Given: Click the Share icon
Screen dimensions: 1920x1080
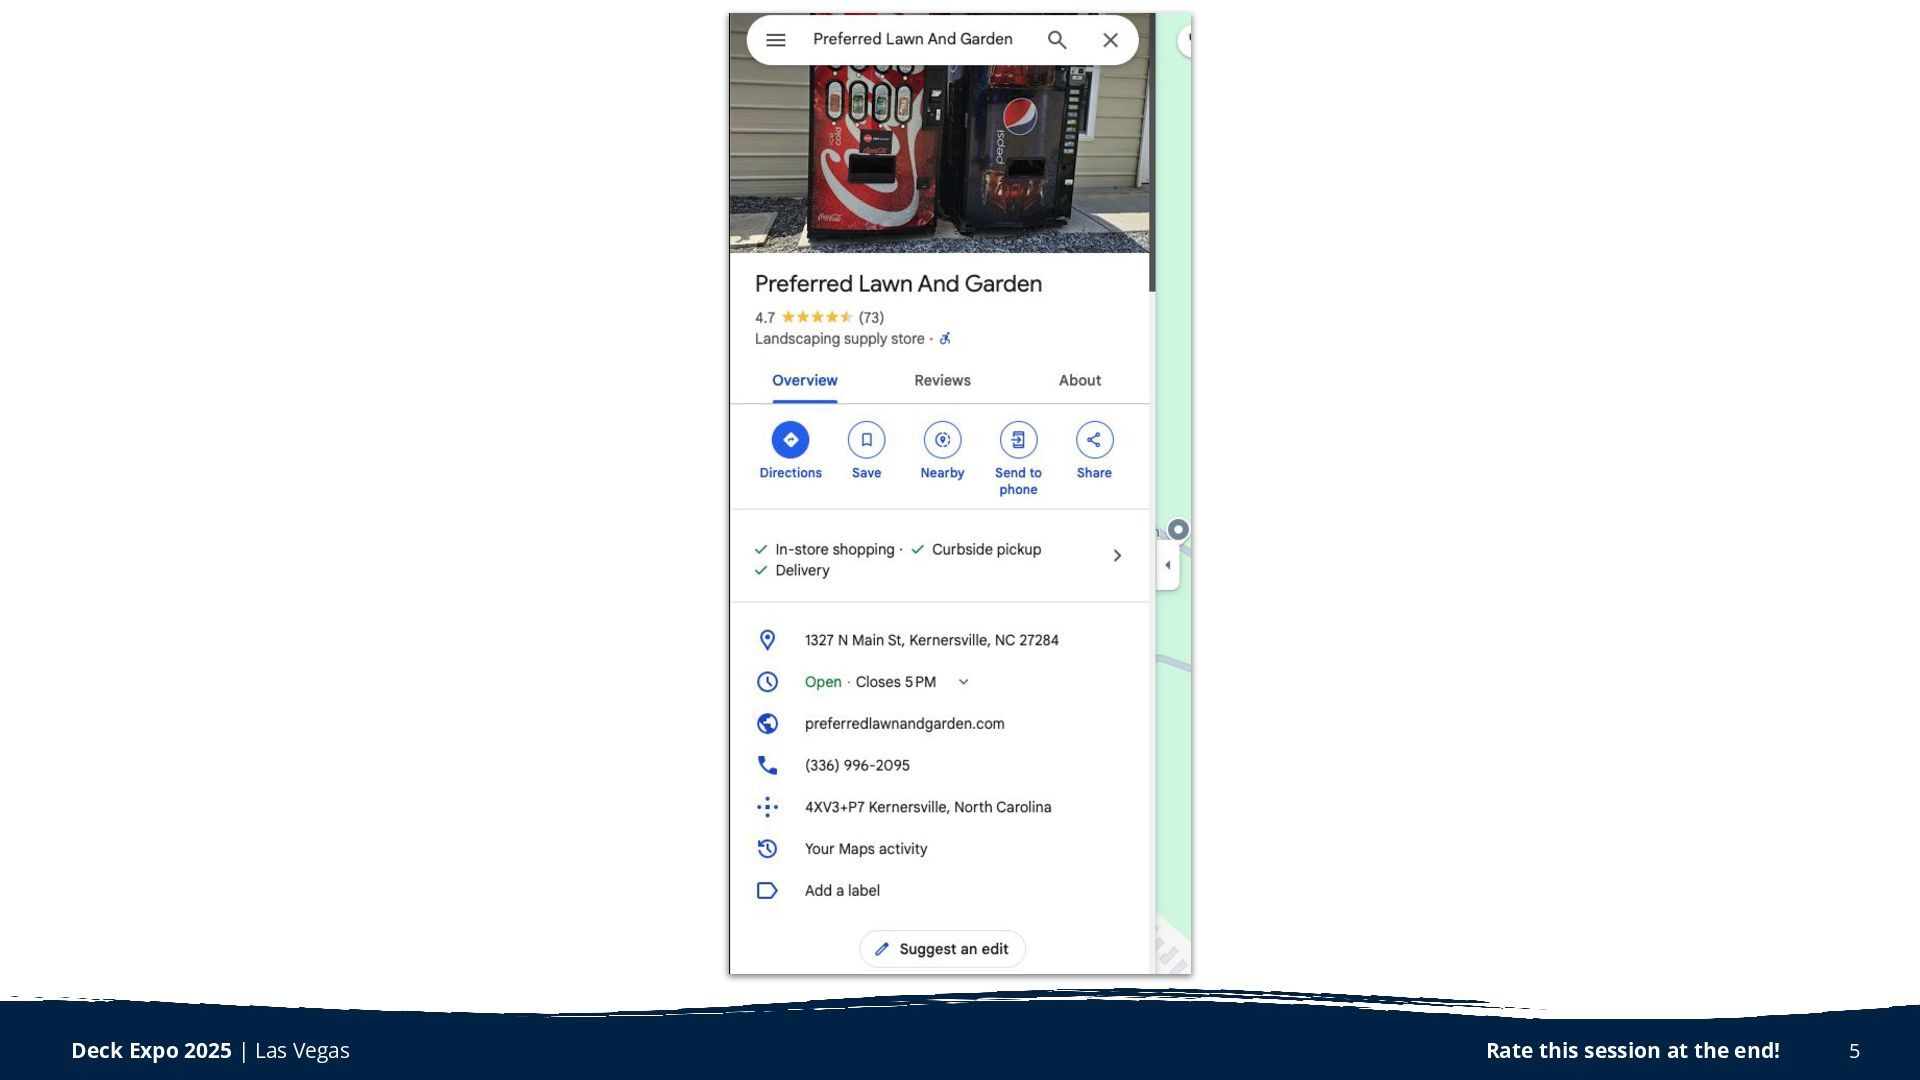Looking at the screenshot, I should point(1094,440).
